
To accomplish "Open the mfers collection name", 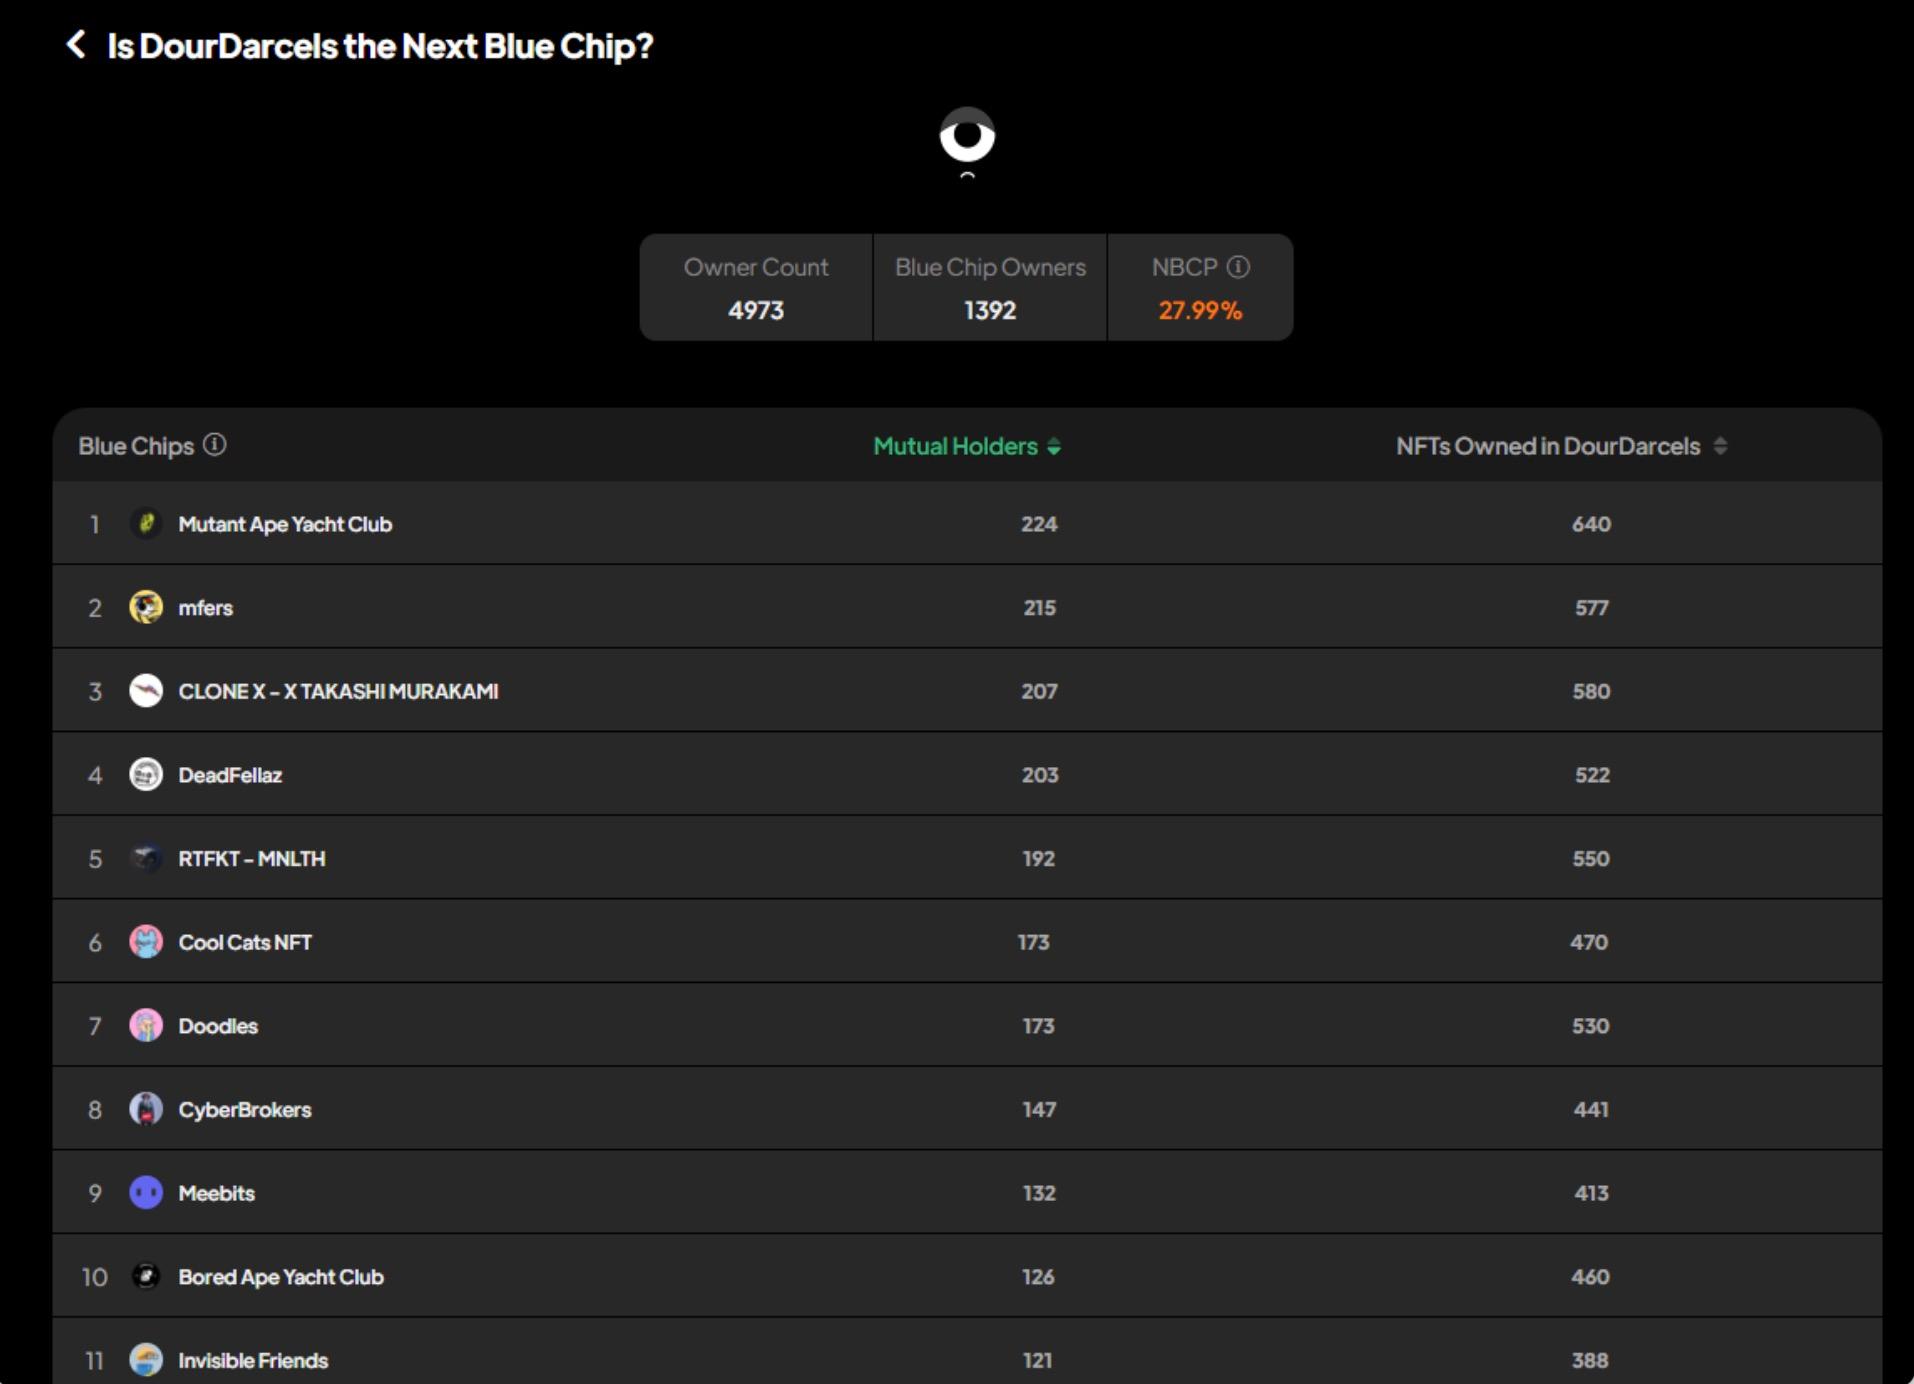I will 205,608.
